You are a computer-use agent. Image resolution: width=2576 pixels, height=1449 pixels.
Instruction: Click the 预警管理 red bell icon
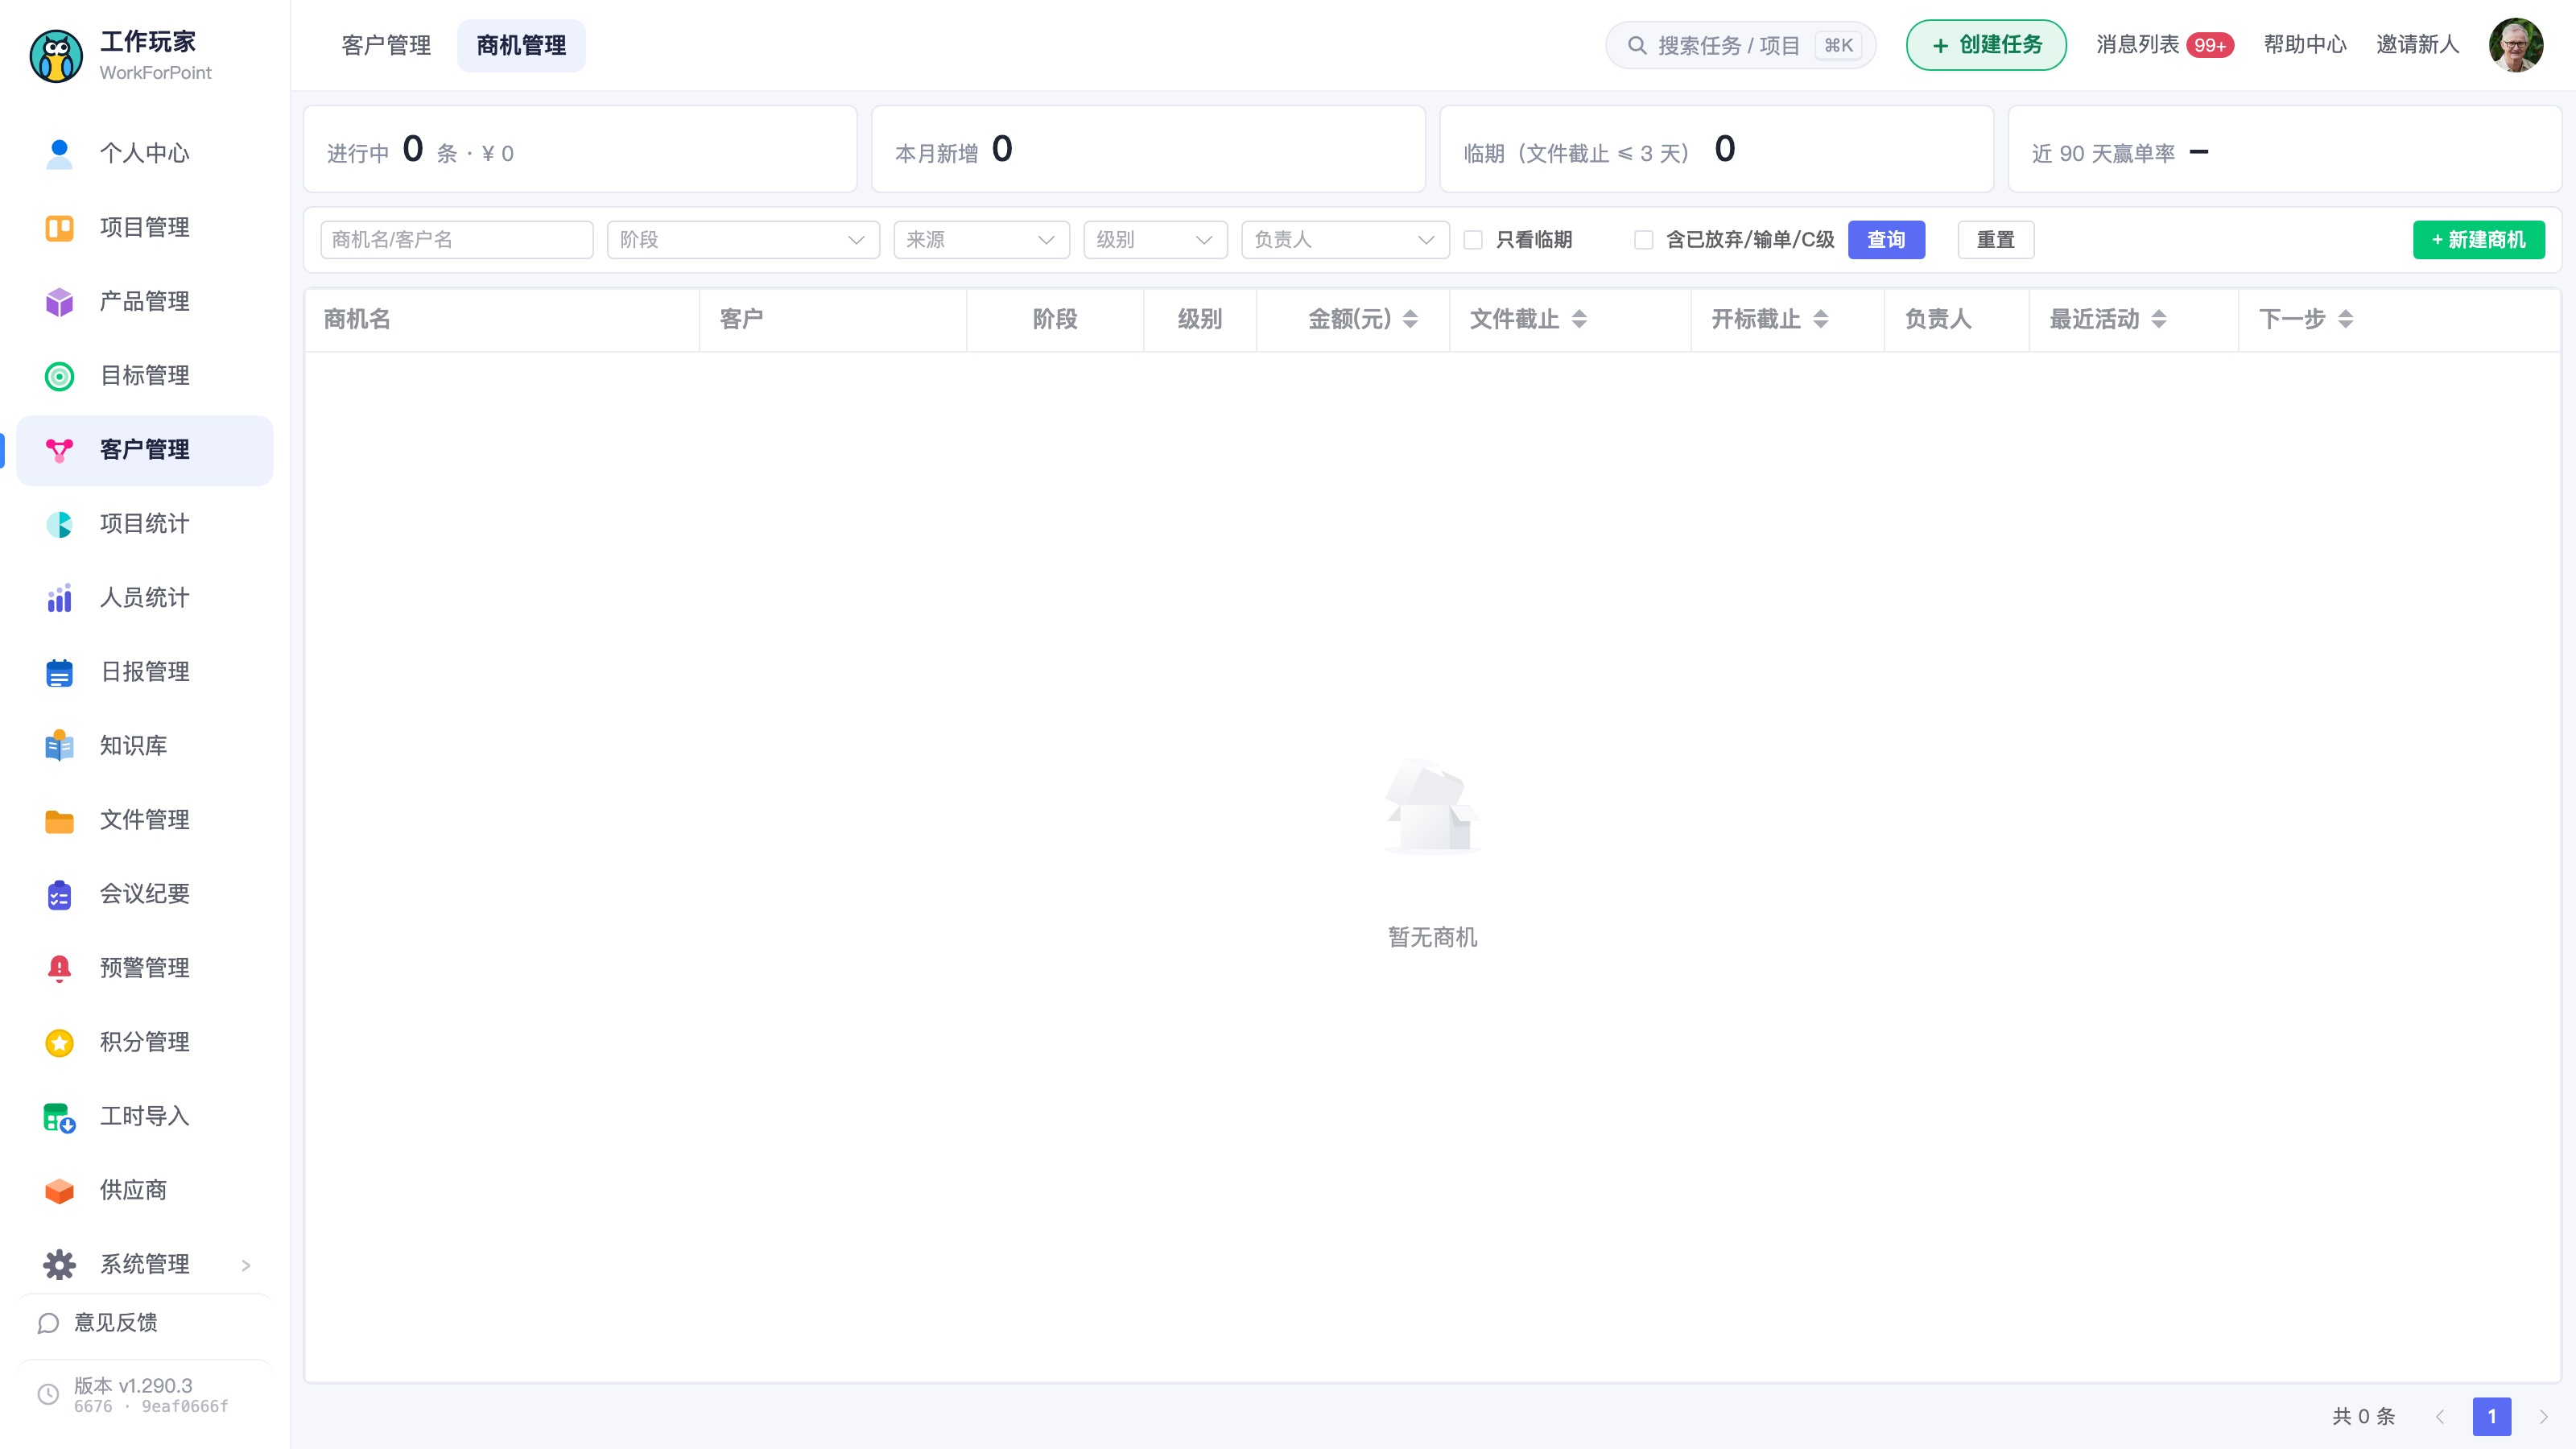tap(59, 967)
